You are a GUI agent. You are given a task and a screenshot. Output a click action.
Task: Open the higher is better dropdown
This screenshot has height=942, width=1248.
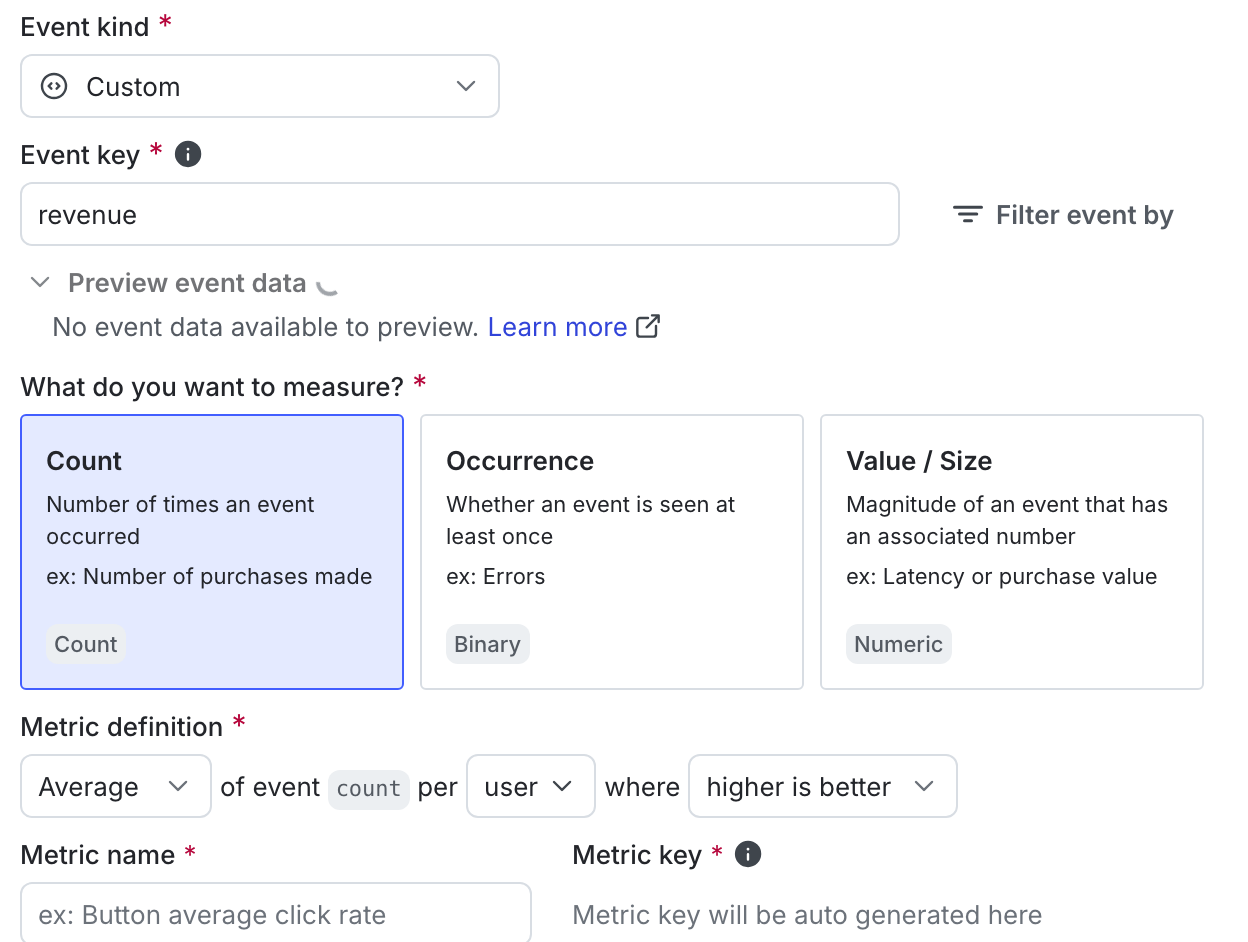821,786
